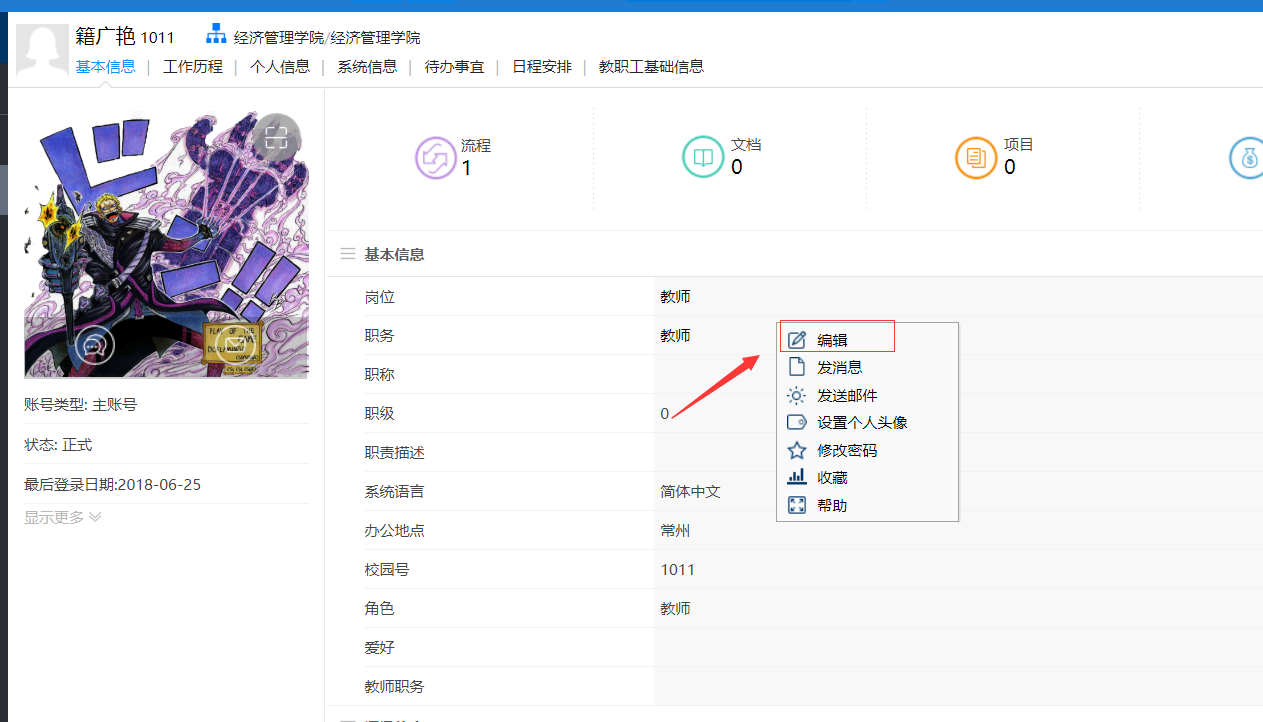Click 修改密码 in the context menu
Screen dimensions: 1263x722
pos(847,450)
